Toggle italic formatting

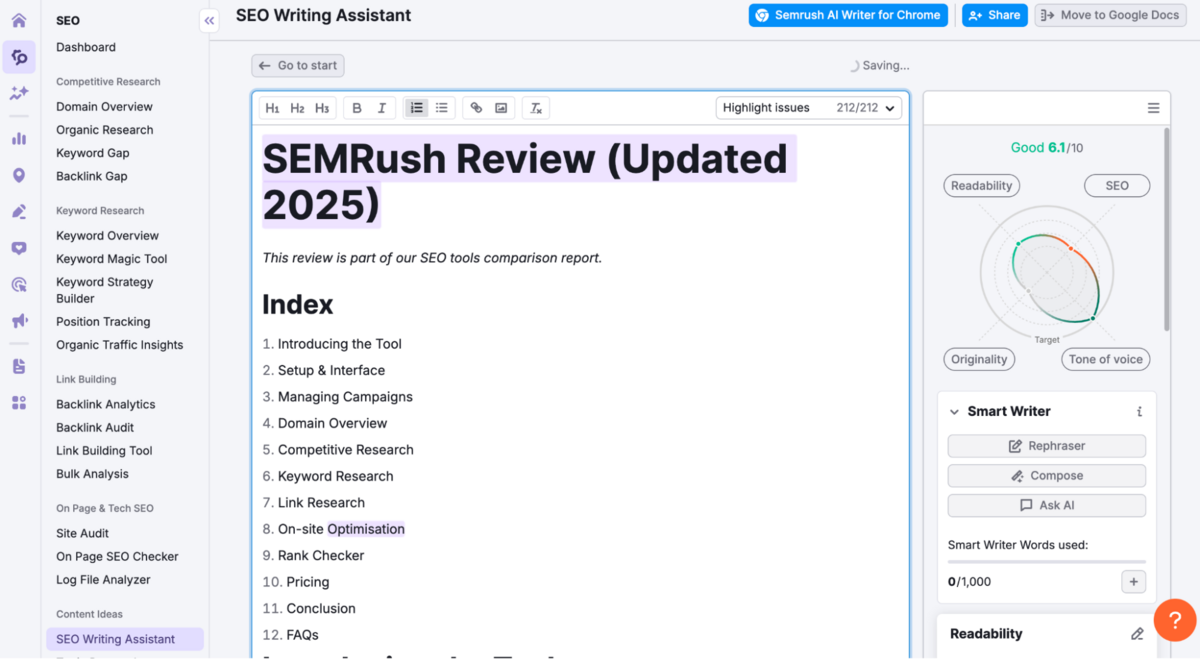pyautogui.click(x=382, y=108)
